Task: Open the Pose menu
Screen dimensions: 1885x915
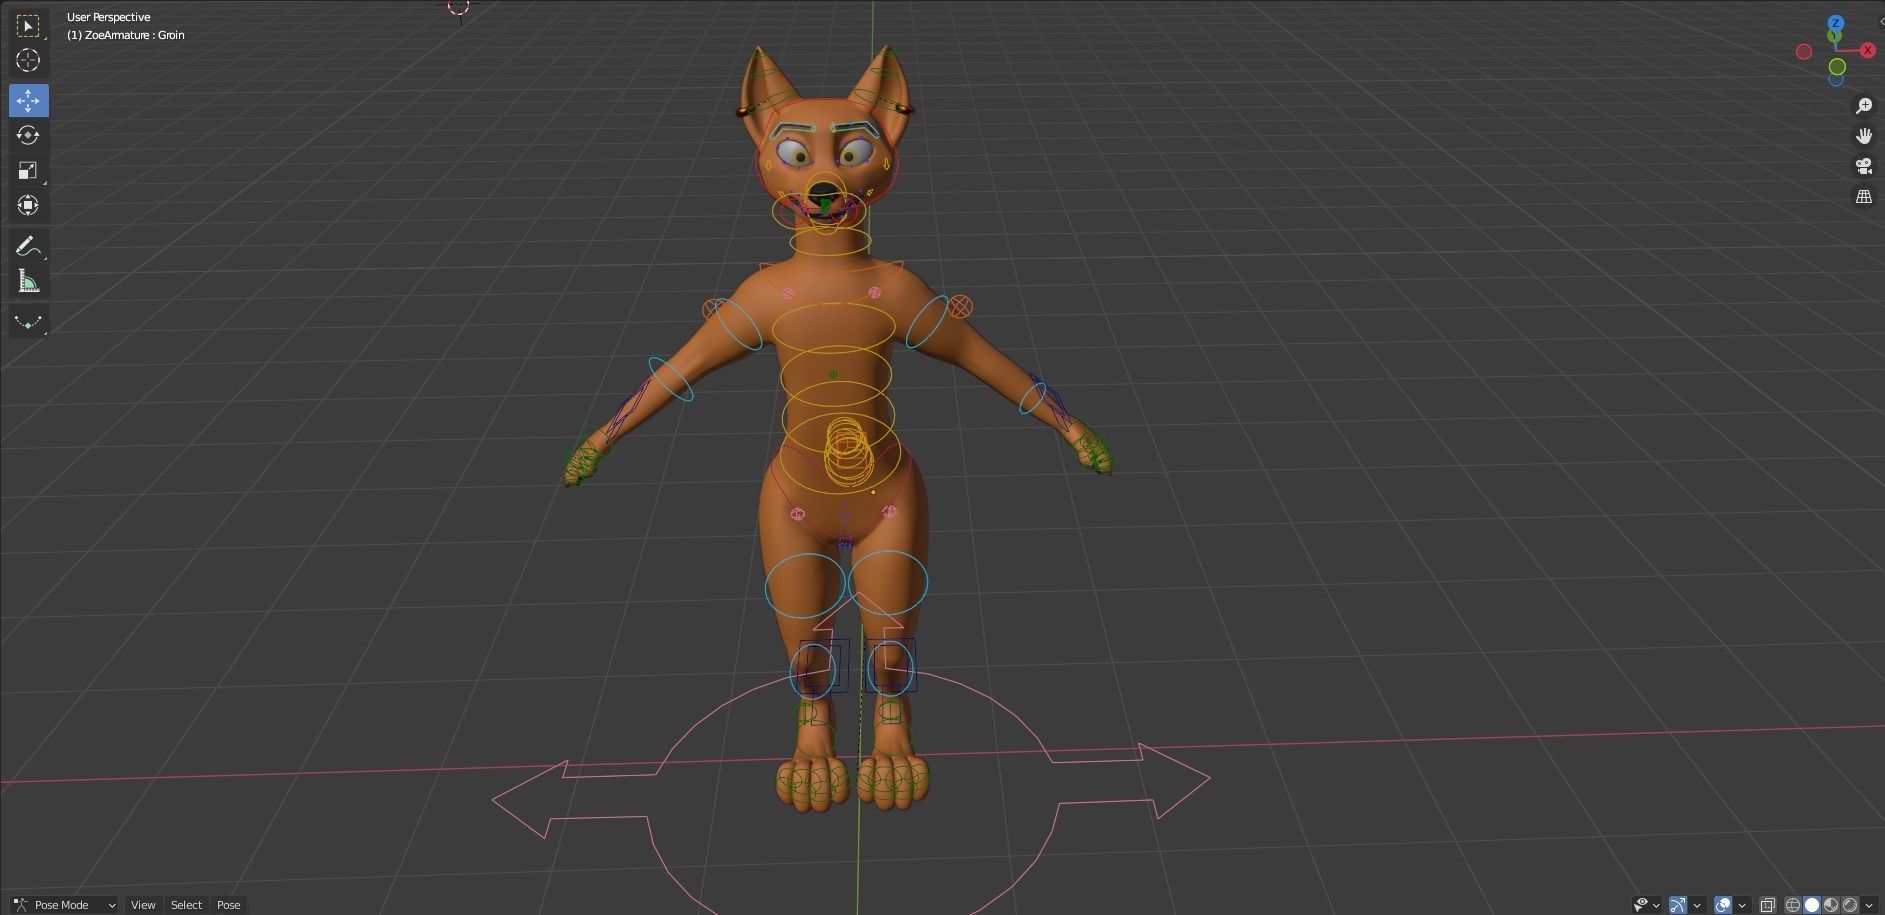Action: click(x=228, y=905)
